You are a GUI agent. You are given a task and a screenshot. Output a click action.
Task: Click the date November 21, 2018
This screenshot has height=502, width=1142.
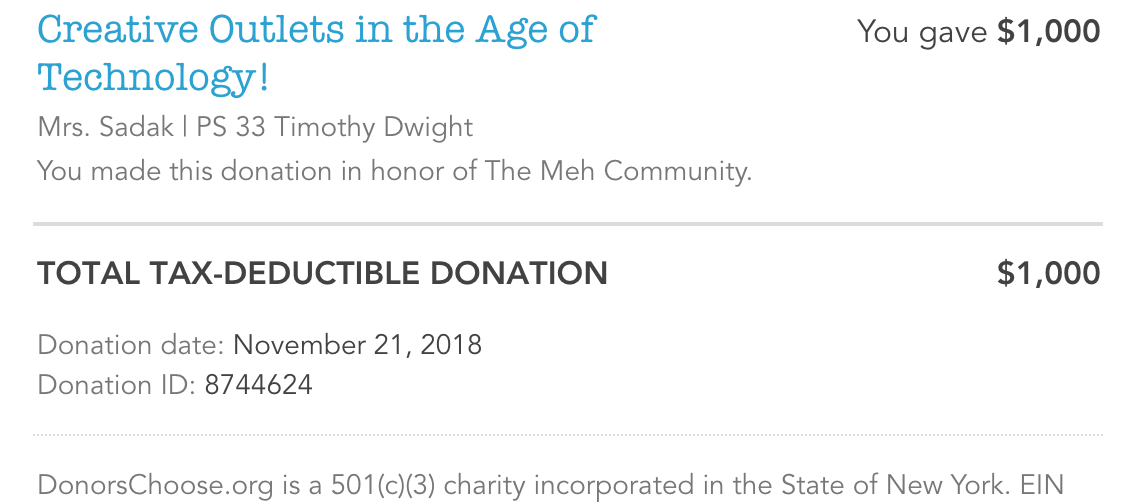pyautogui.click(x=357, y=344)
